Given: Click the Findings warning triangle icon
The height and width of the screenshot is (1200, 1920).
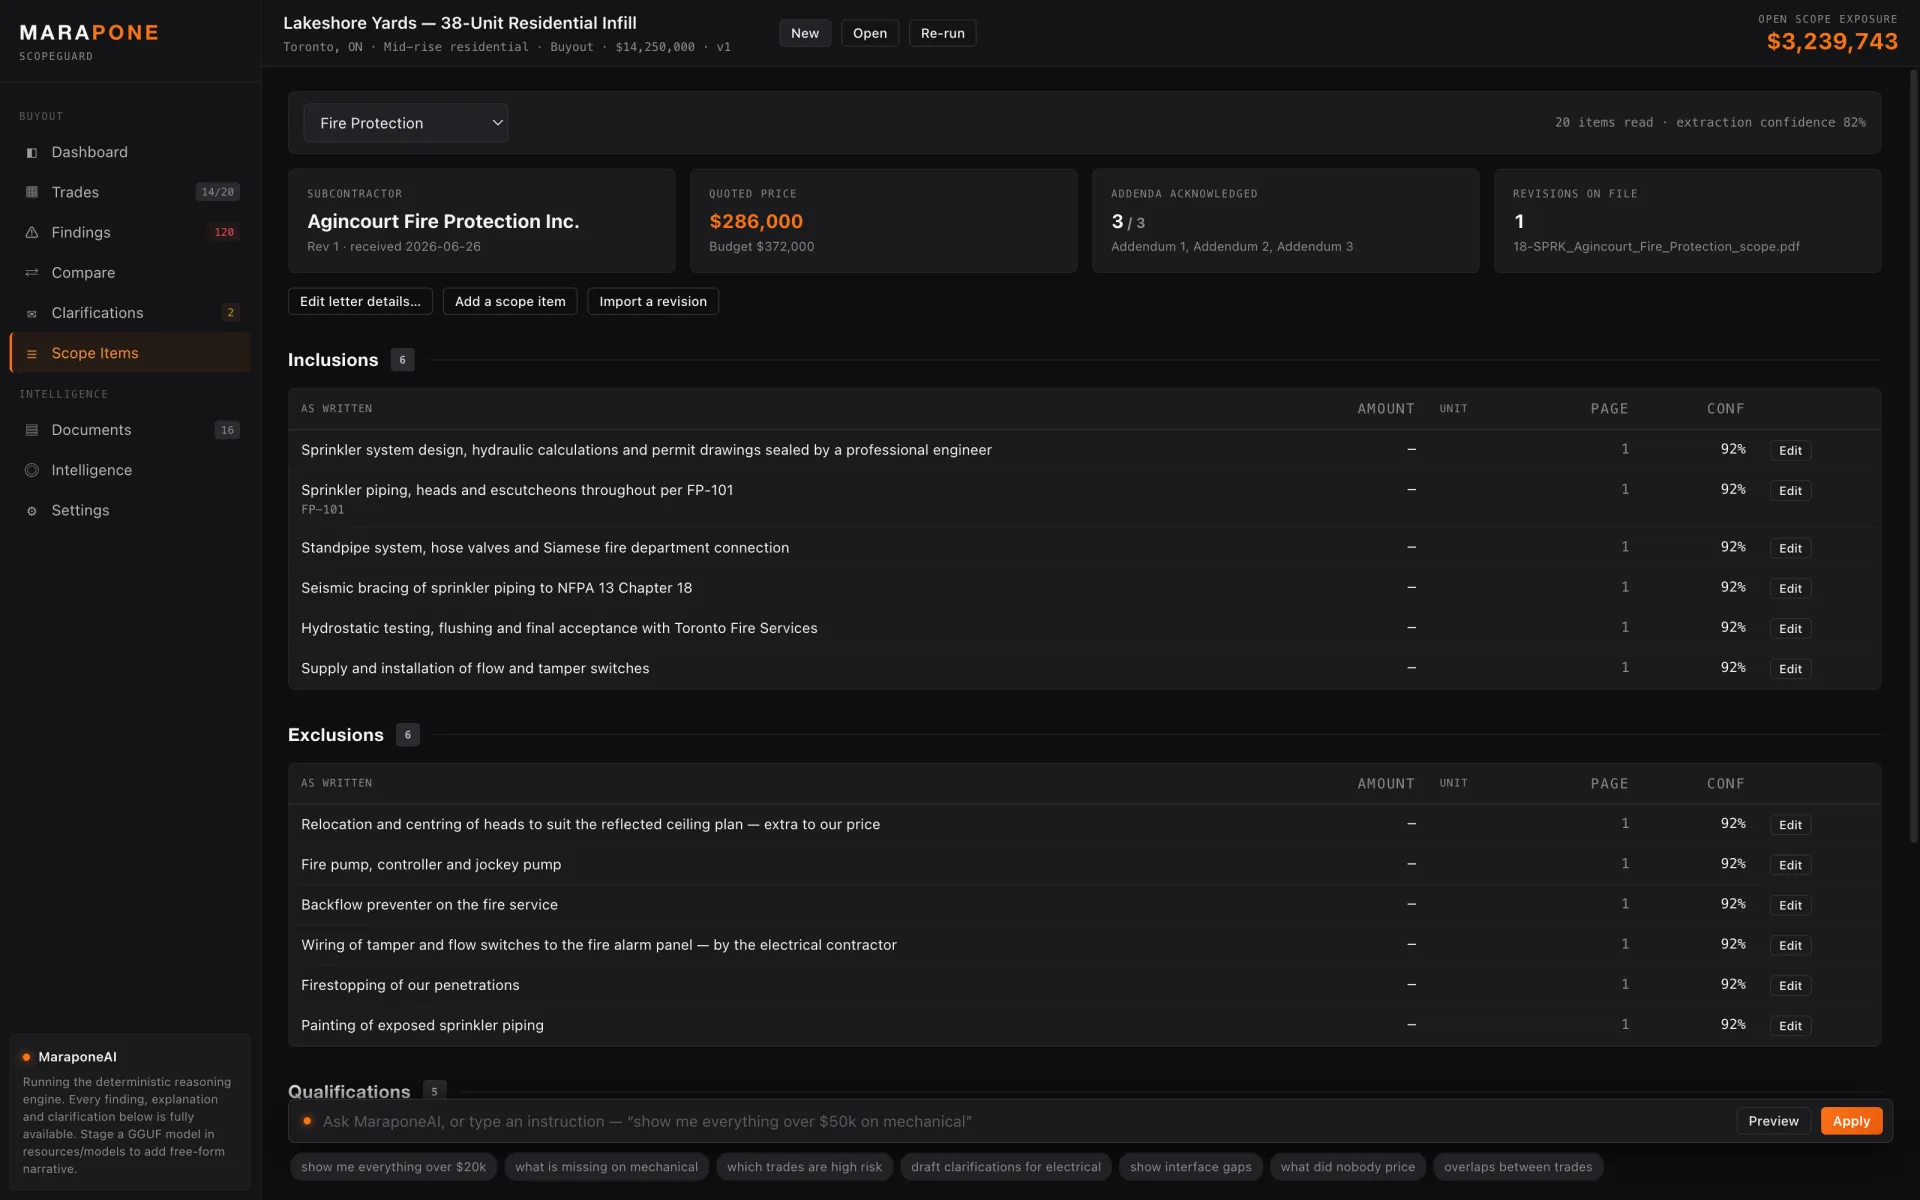Looking at the screenshot, I should click(32, 232).
